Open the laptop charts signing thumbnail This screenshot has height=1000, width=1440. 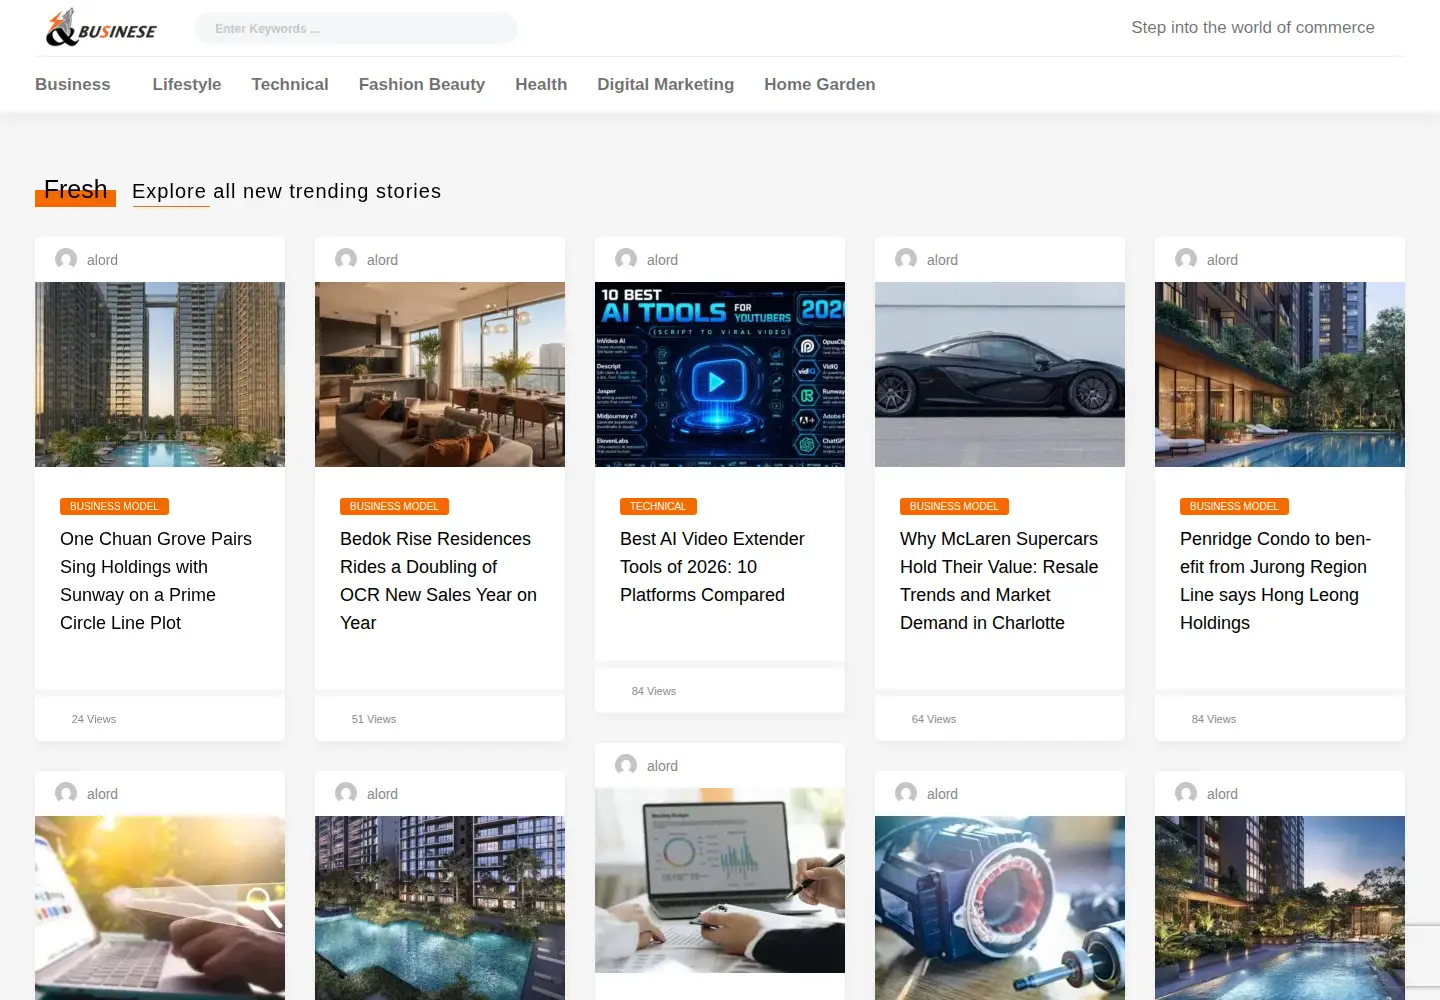coord(720,880)
